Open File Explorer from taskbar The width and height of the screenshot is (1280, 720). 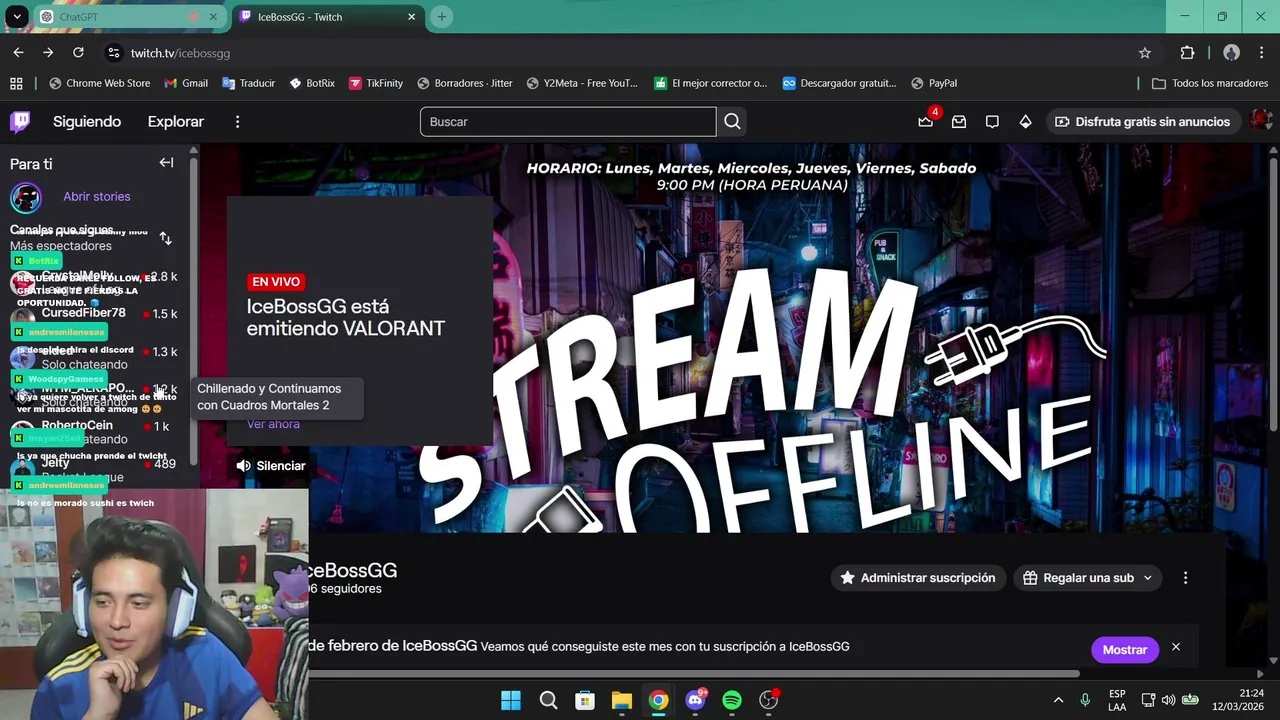click(622, 700)
